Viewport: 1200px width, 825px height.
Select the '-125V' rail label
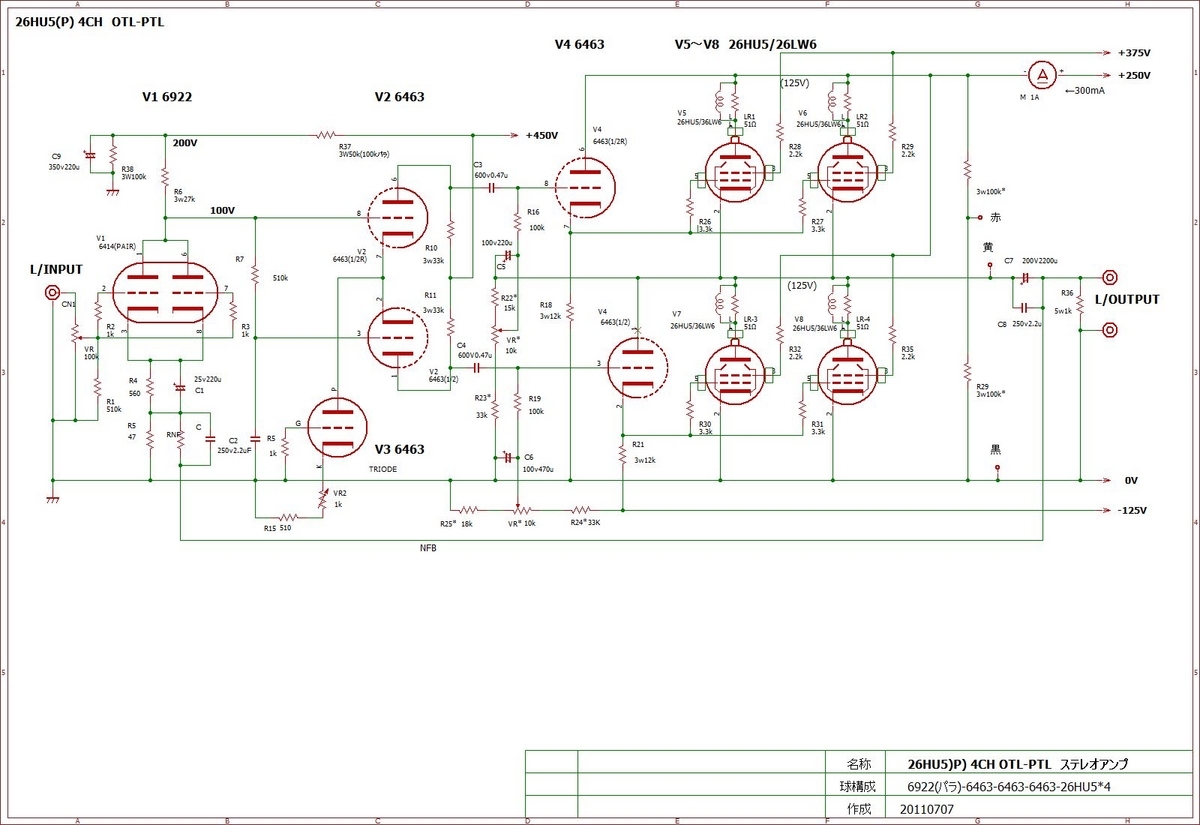[x=1132, y=510]
